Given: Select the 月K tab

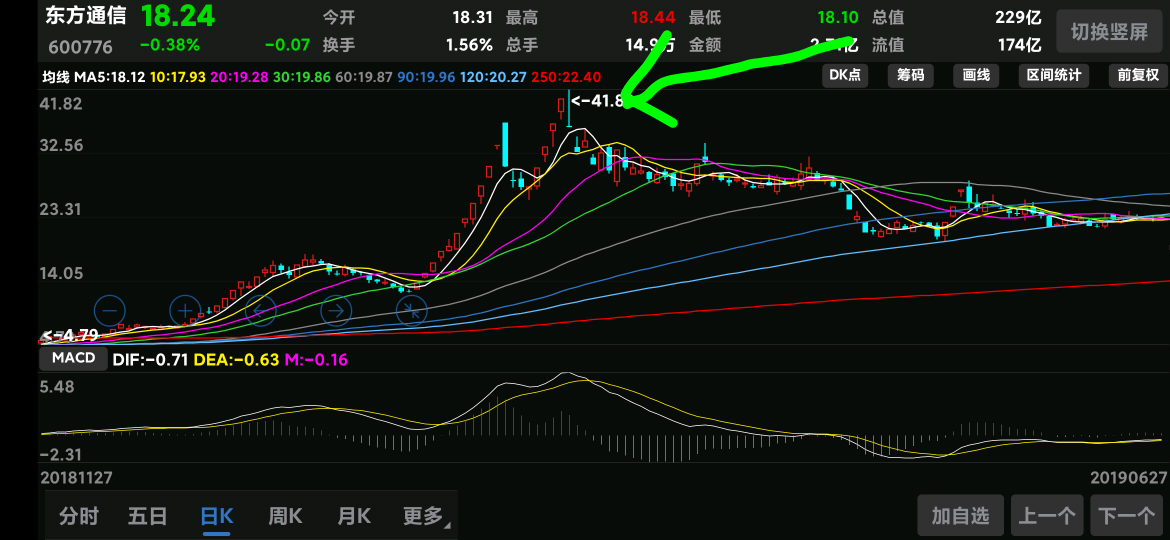Looking at the screenshot, I should (x=354, y=515).
